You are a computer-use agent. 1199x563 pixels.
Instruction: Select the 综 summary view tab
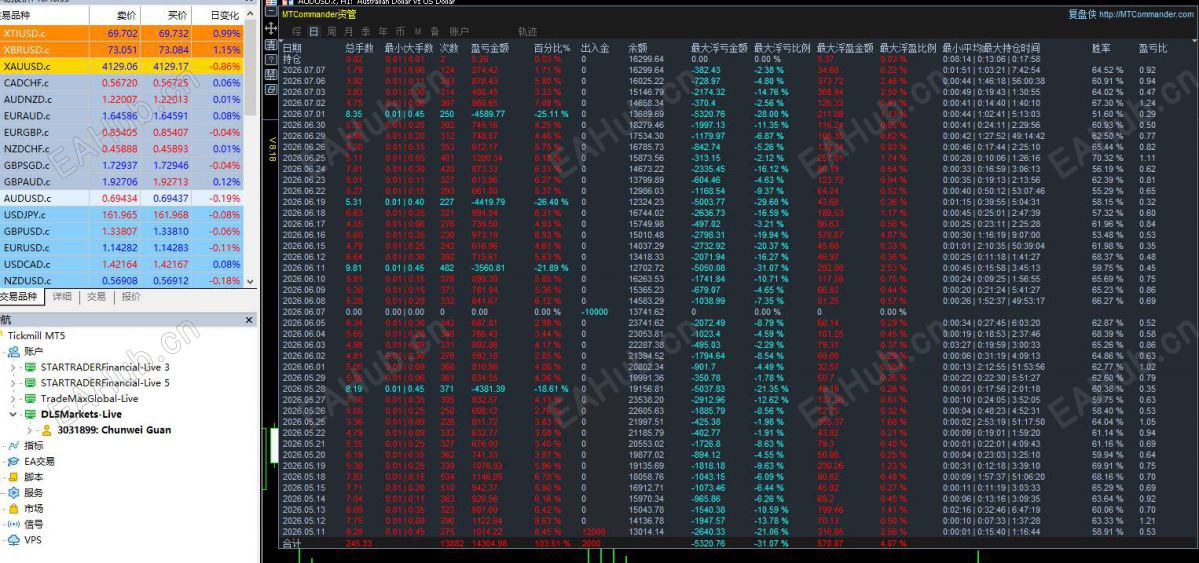pyautogui.click(x=297, y=31)
